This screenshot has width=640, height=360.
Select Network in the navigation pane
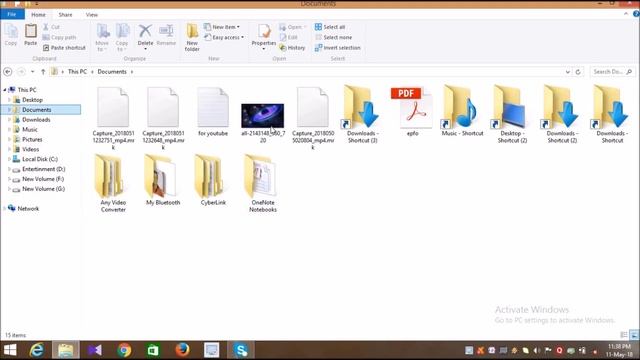(28, 209)
